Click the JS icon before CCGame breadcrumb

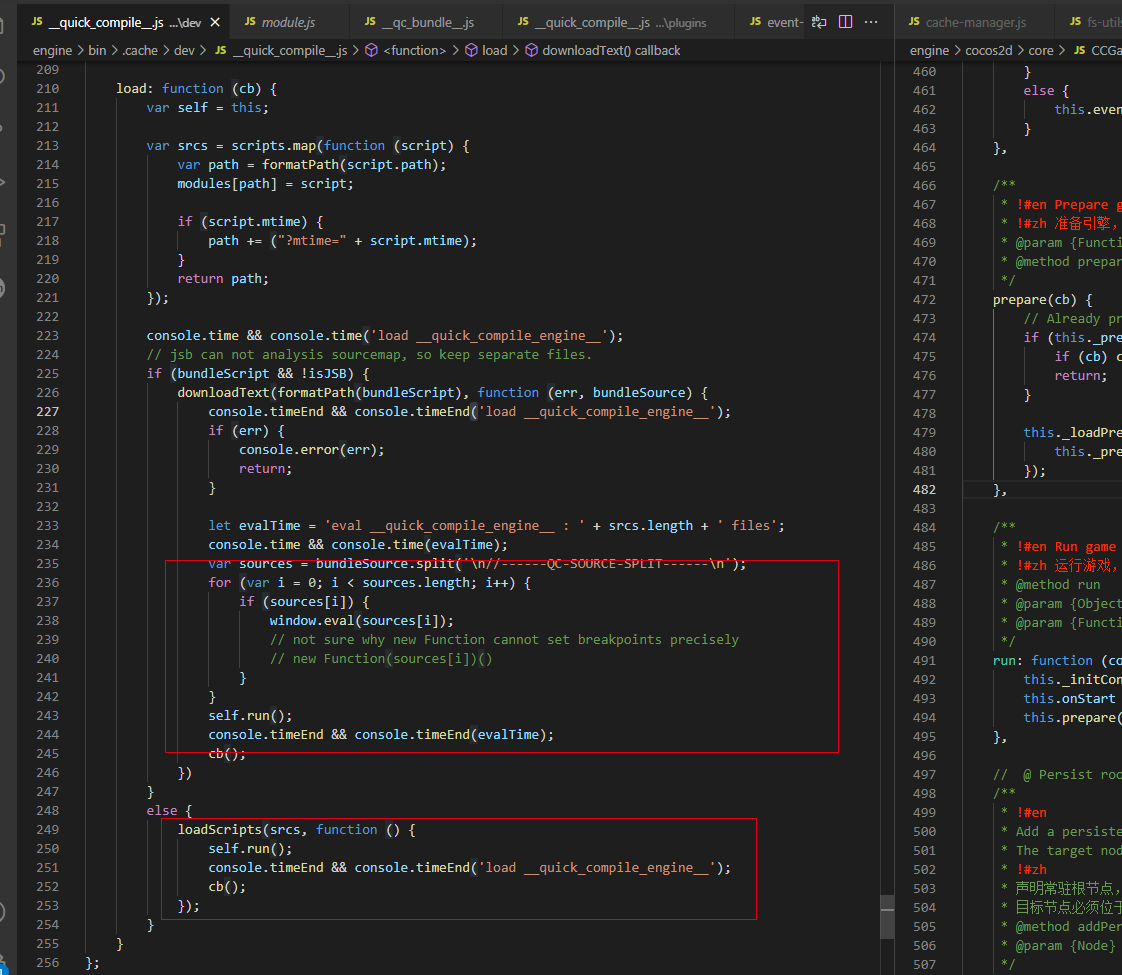[1080, 50]
